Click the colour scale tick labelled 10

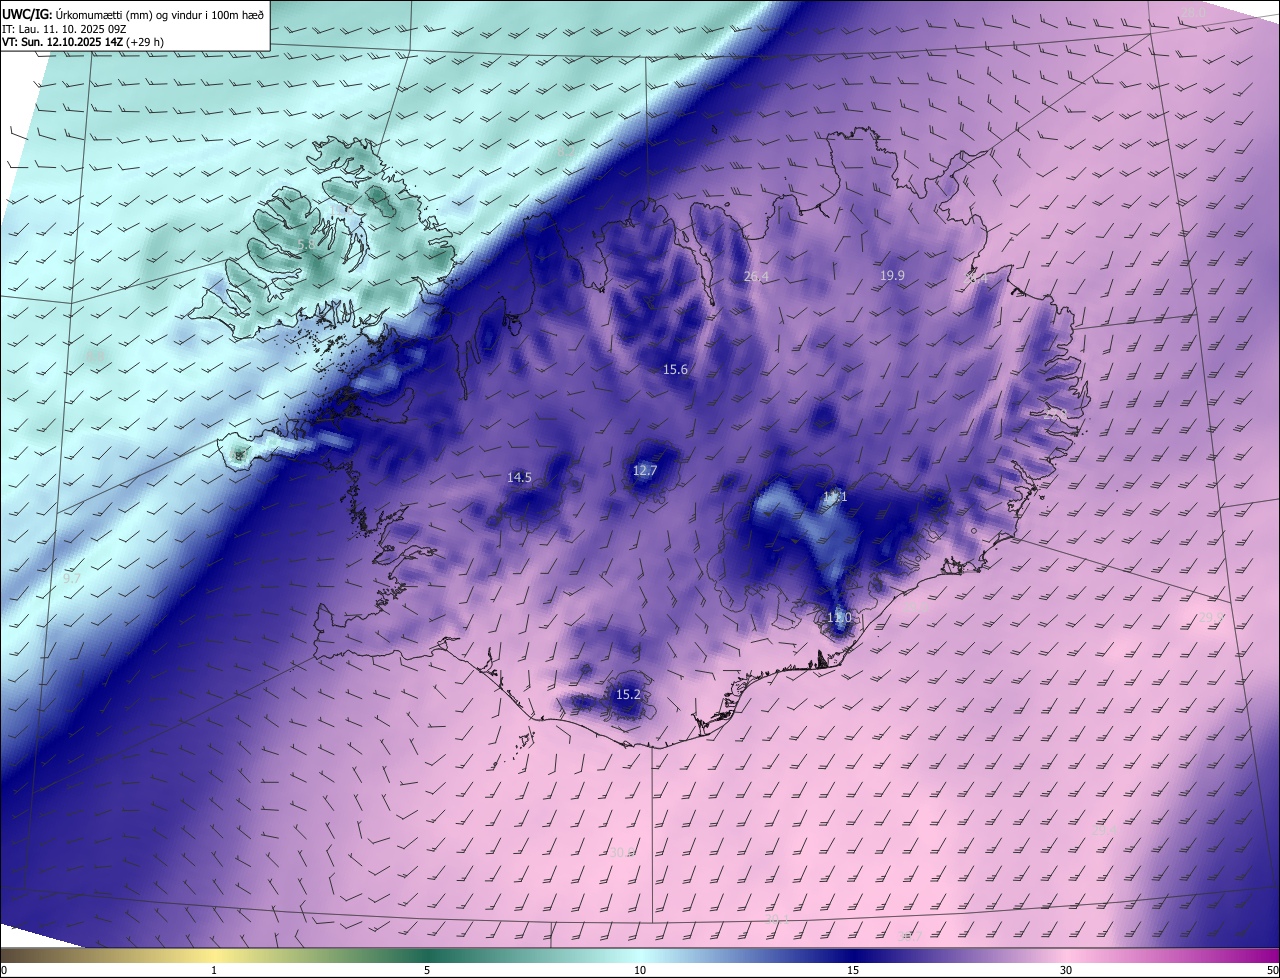640,970
